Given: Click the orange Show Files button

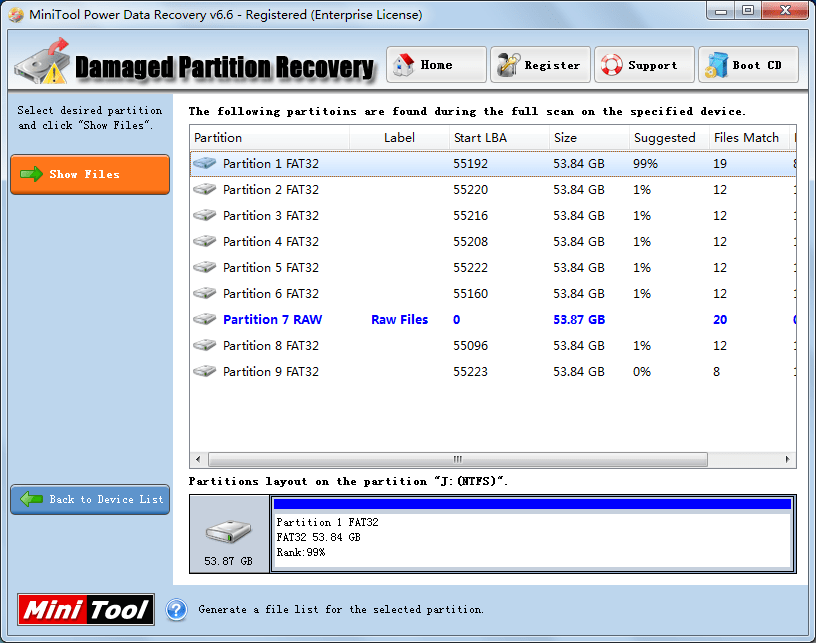Looking at the screenshot, I should [x=90, y=174].
